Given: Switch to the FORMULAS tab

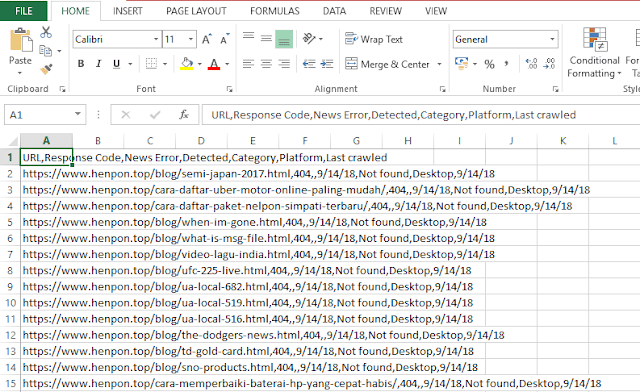Looking at the screenshot, I should [x=275, y=11].
